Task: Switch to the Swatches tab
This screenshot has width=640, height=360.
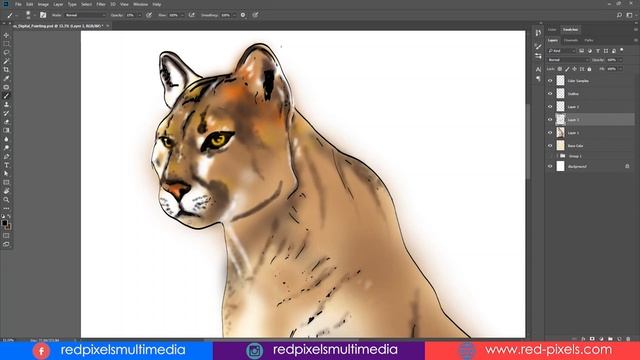Action: pyautogui.click(x=570, y=30)
